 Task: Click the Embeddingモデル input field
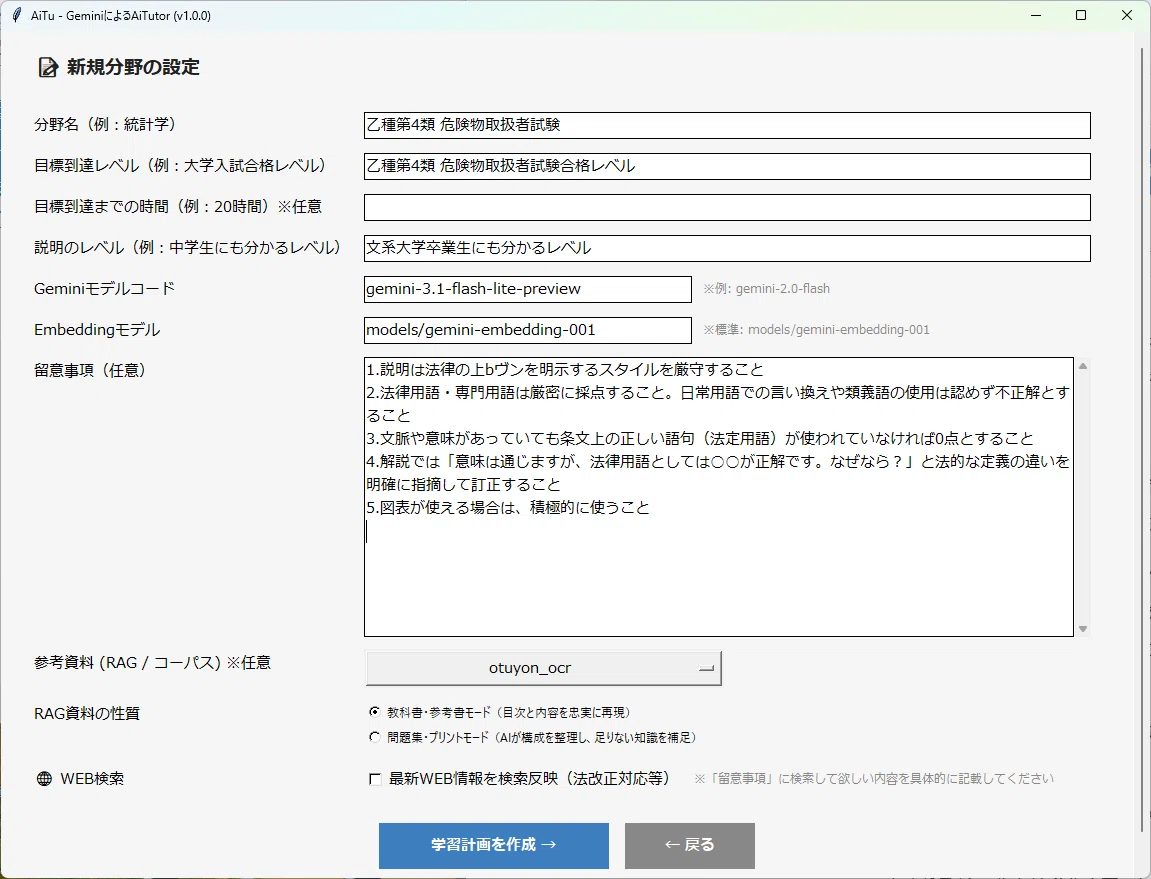[527, 330]
